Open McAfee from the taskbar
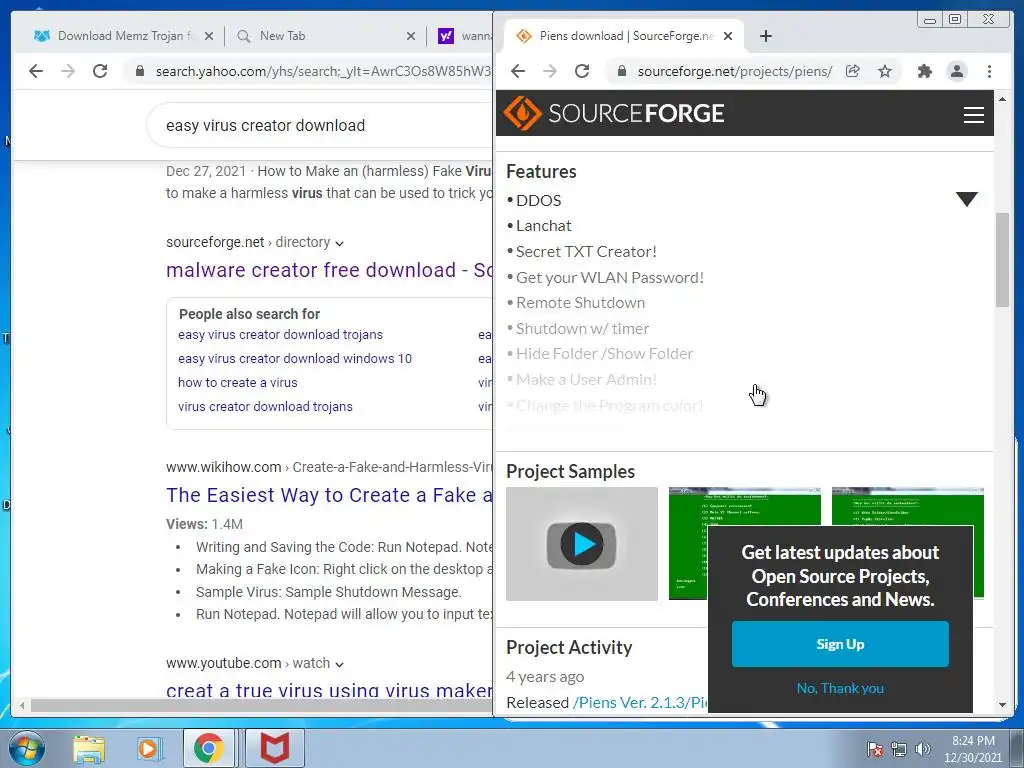Image resolution: width=1024 pixels, height=768 pixels. (275, 748)
